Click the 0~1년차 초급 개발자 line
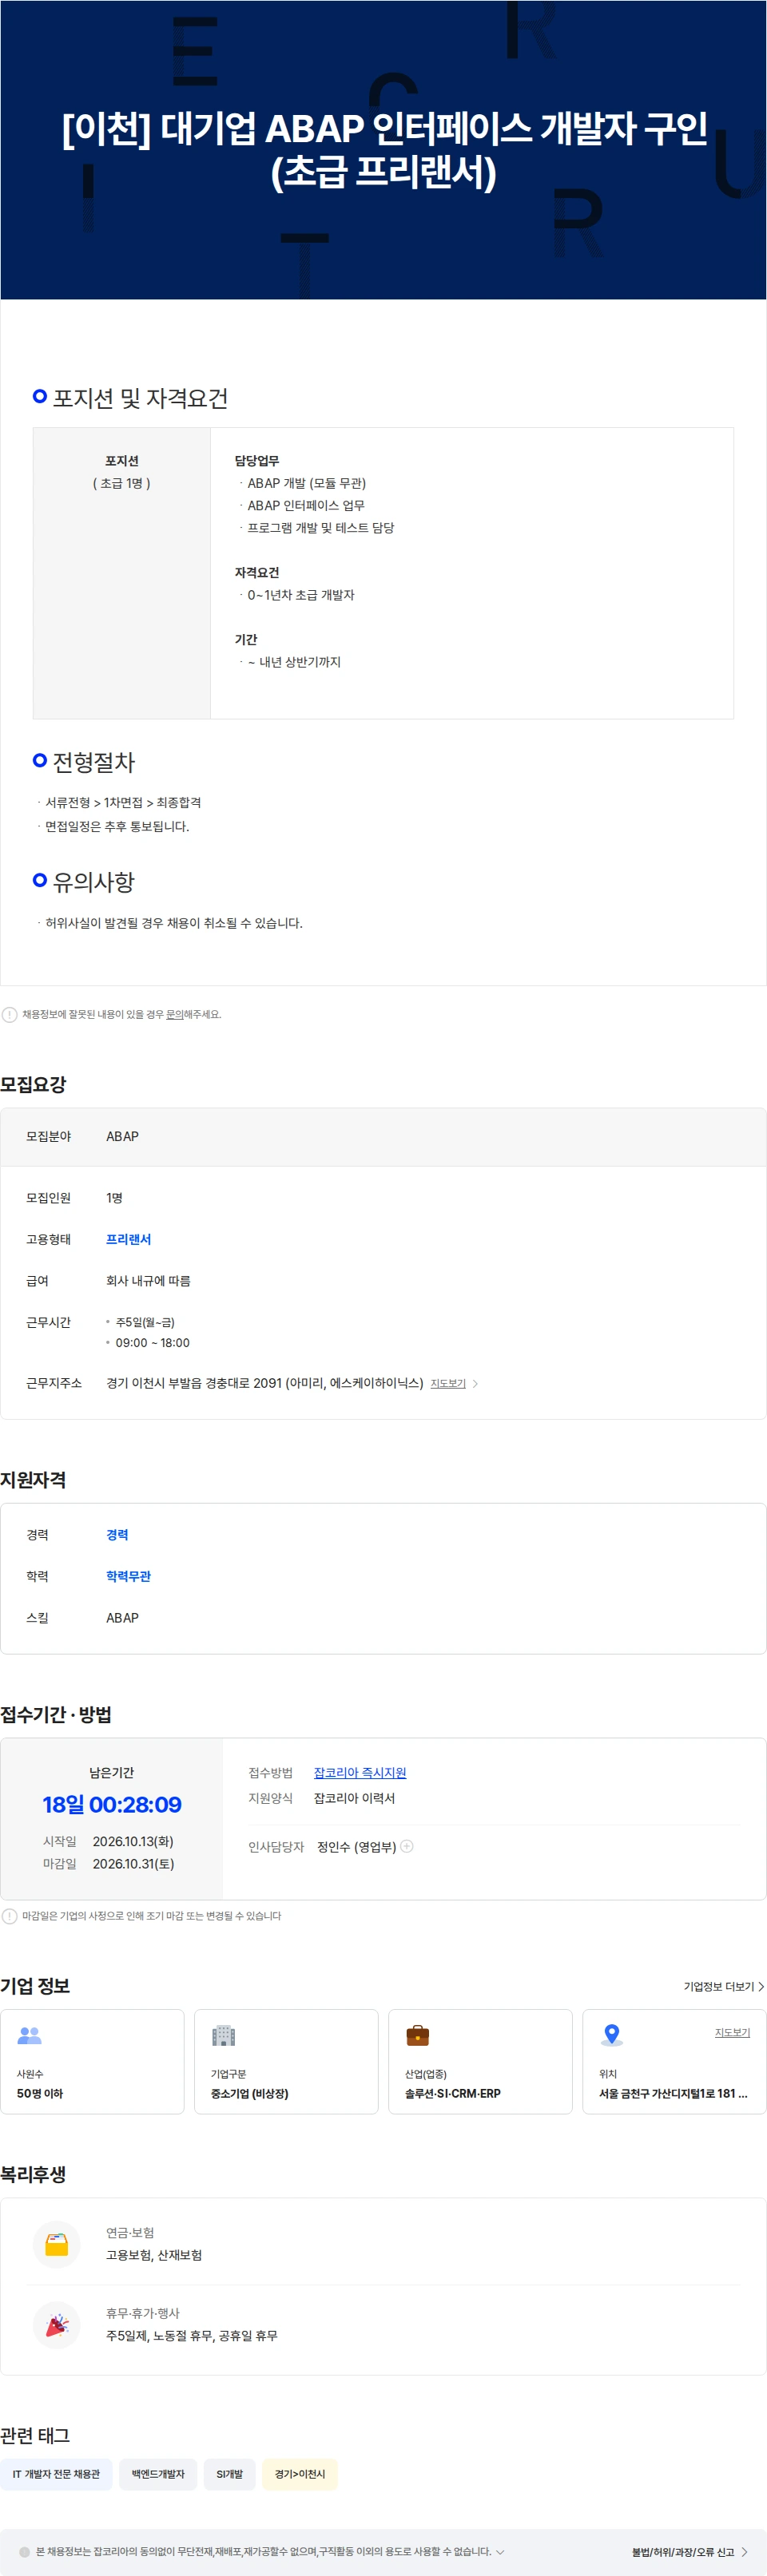Image resolution: width=767 pixels, height=2576 pixels. [x=301, y=594]
